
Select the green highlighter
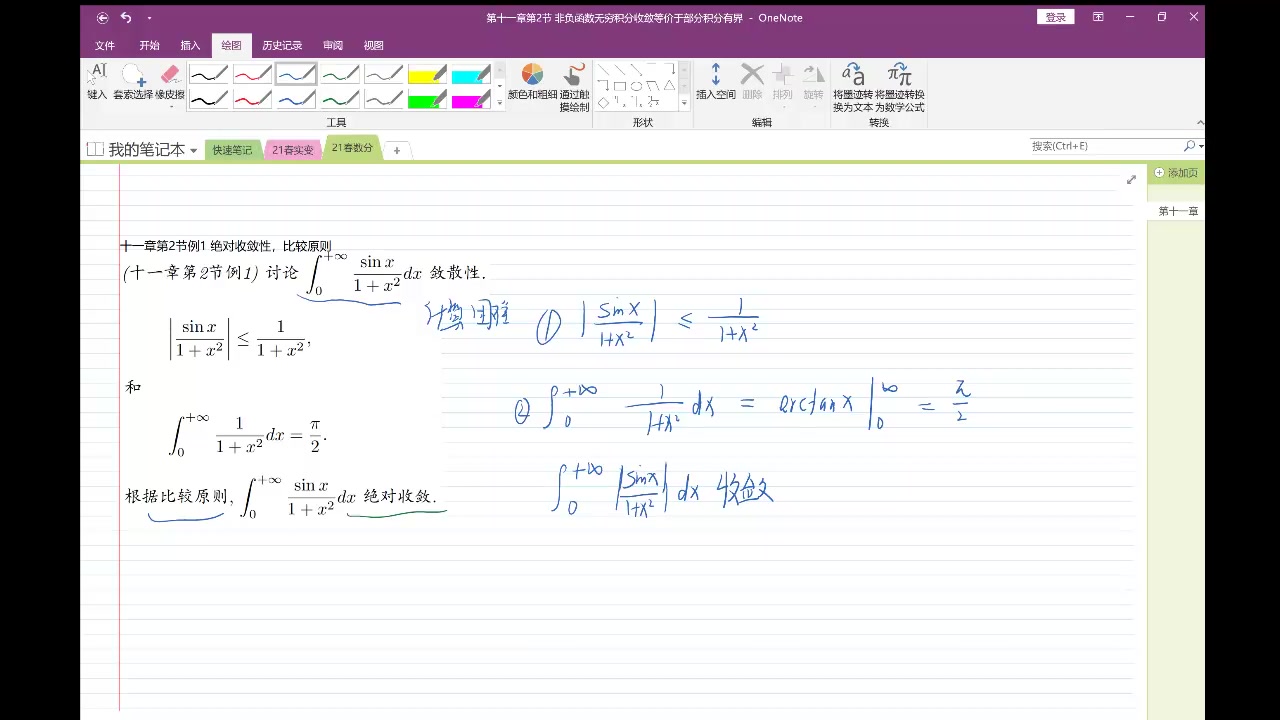click(x=427, y=98)
